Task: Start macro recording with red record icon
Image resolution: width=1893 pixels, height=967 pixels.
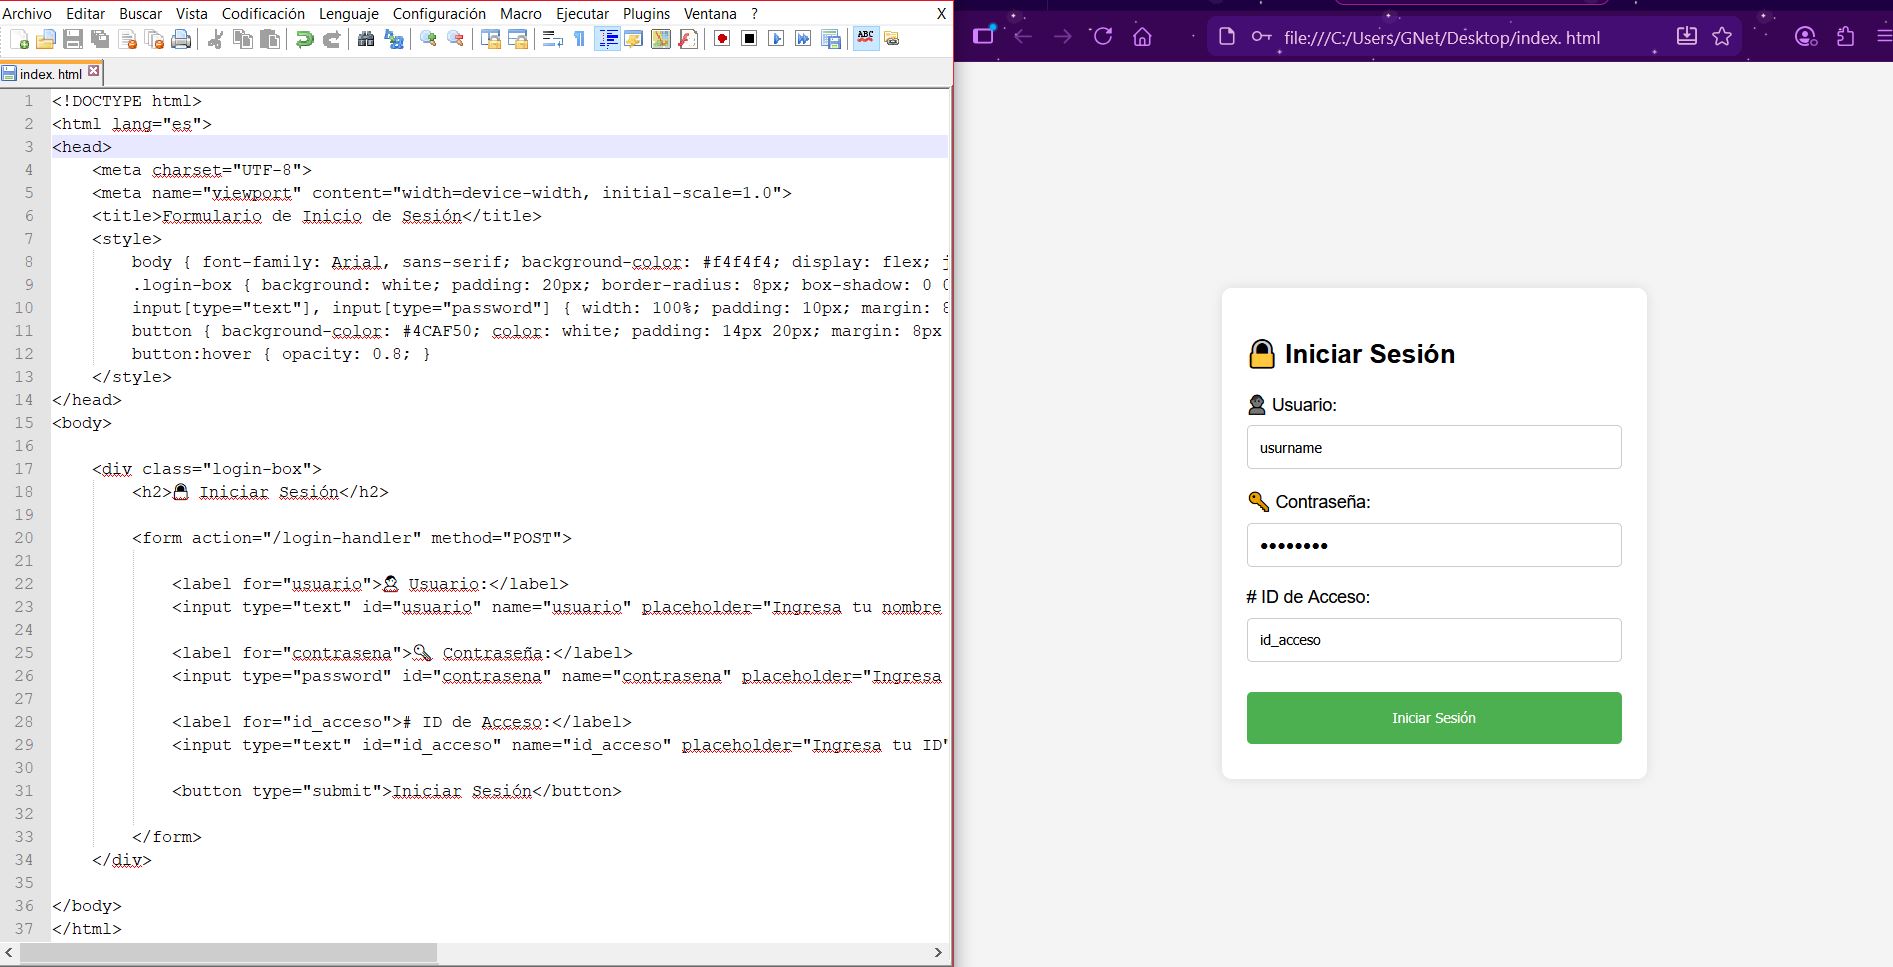Action: pos(722,39)
